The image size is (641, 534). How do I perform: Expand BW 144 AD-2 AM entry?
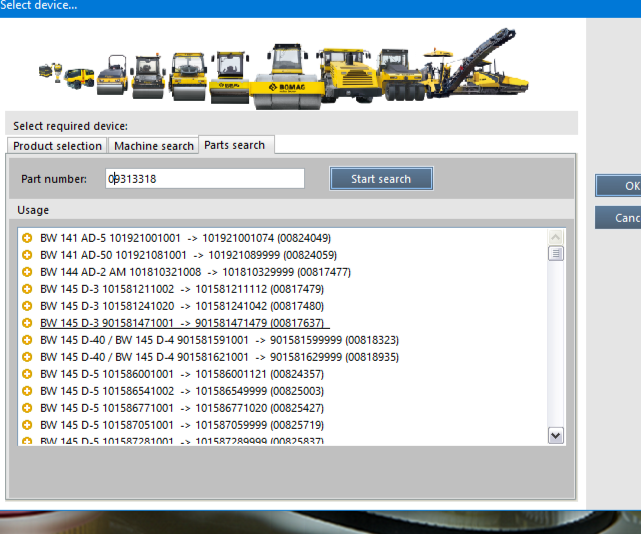pos(27,272)
